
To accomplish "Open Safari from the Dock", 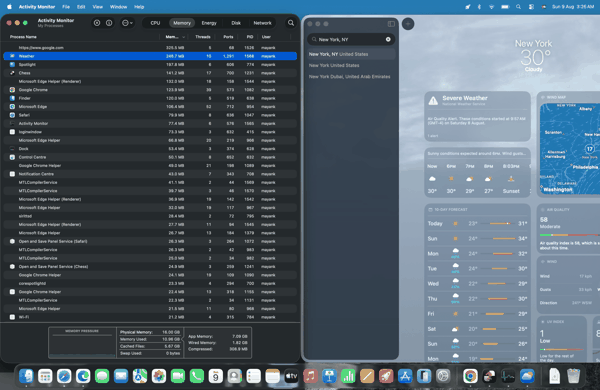I will pyautogui.click(x=64, y=376).
